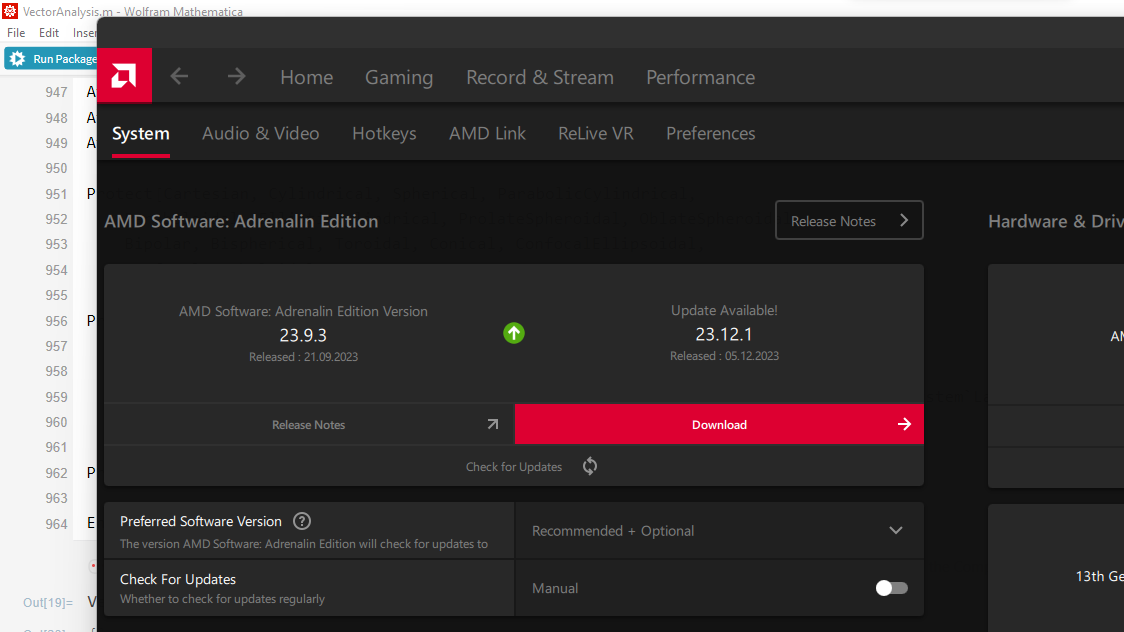
Task: Click Check for Updates
Action: 513,466
